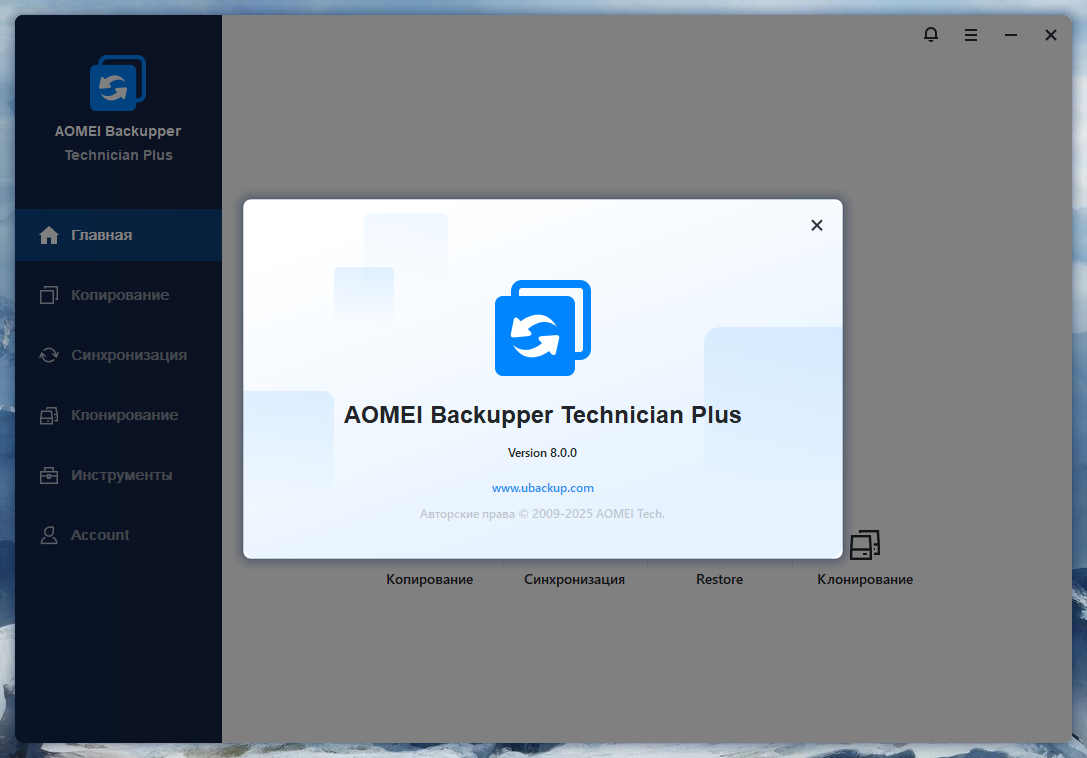Go to Главная in sidebar
Image resolution: width=1087 pixels, height=758 pixels.
tap(119, 235)
